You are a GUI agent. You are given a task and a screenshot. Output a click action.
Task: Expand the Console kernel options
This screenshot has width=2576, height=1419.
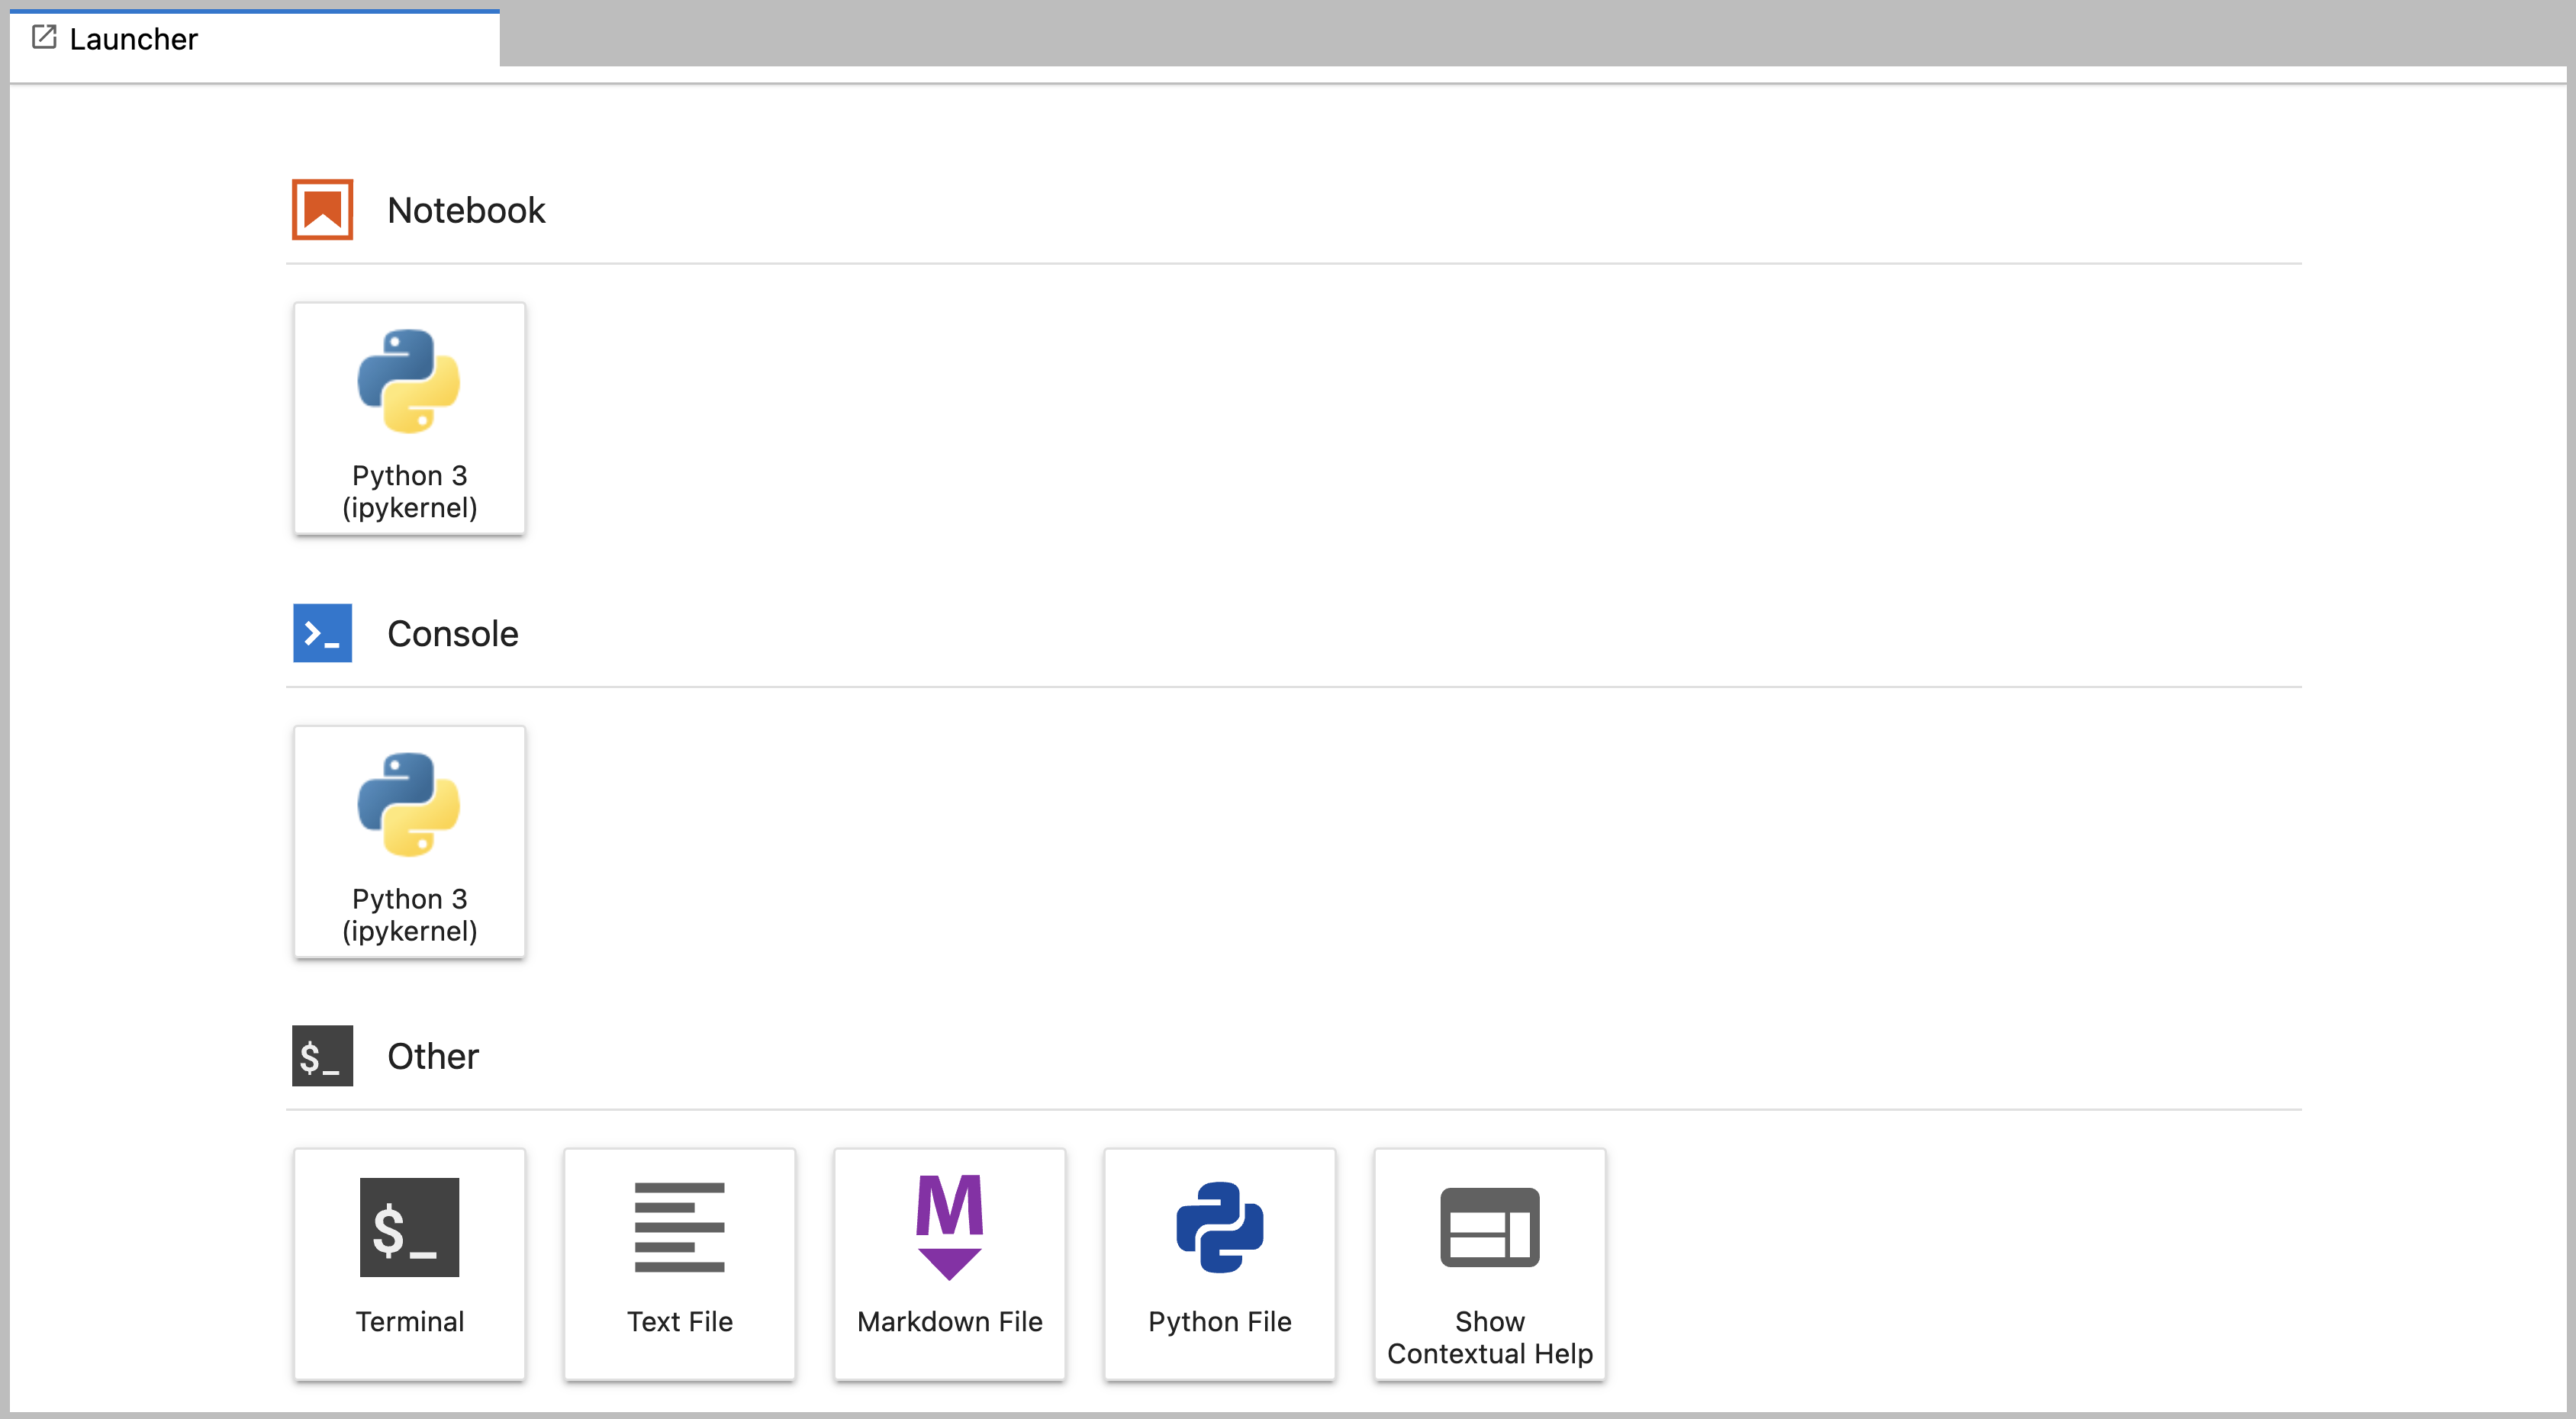click(452, 632)
